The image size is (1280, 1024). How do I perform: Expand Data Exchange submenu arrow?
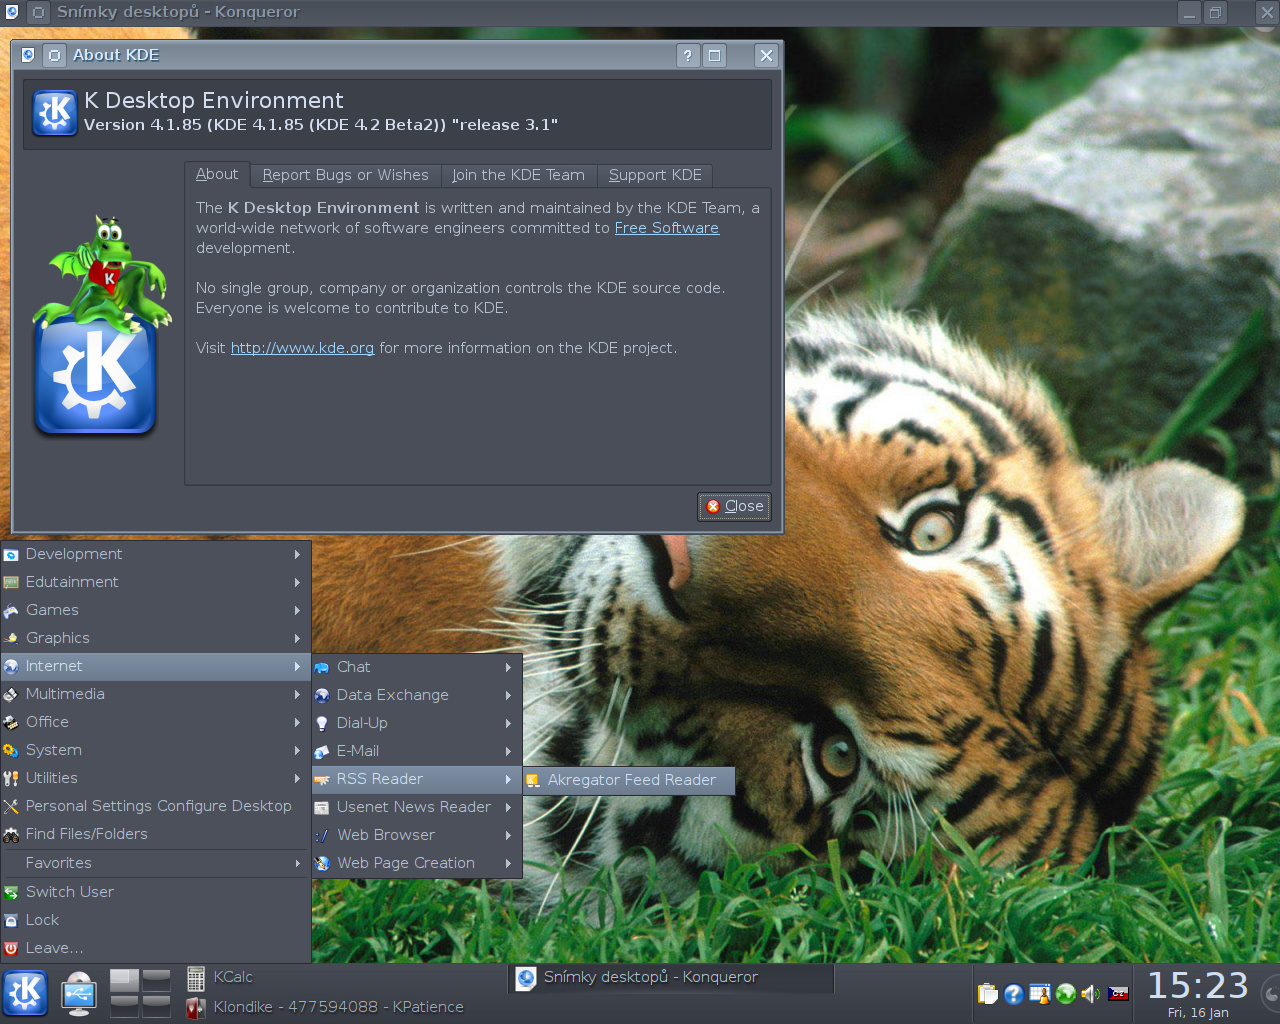(508, 695)
